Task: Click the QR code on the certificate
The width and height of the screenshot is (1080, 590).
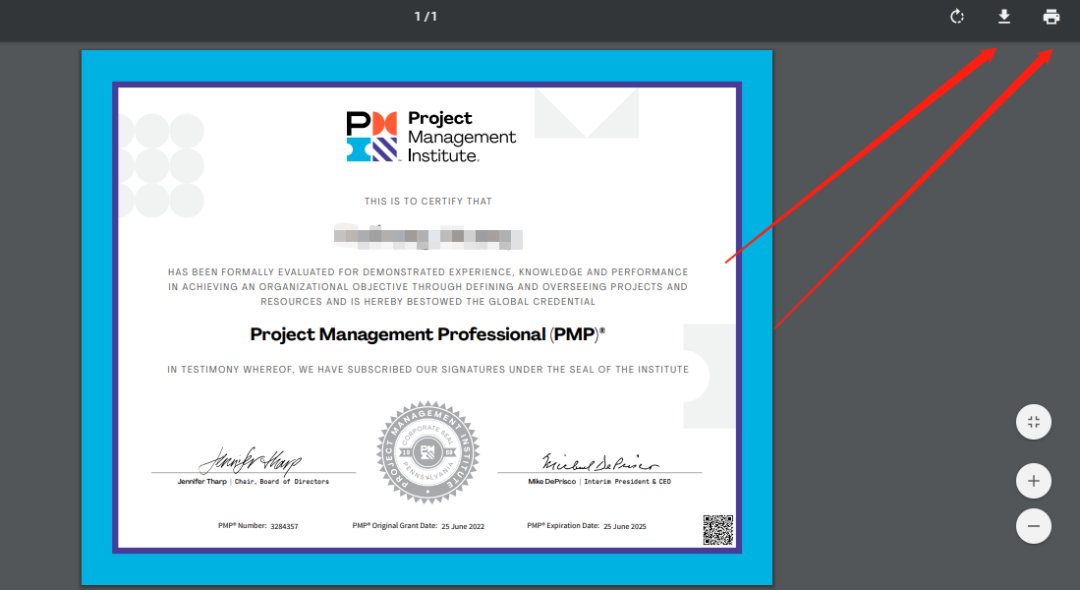Action: pos(718,530)
